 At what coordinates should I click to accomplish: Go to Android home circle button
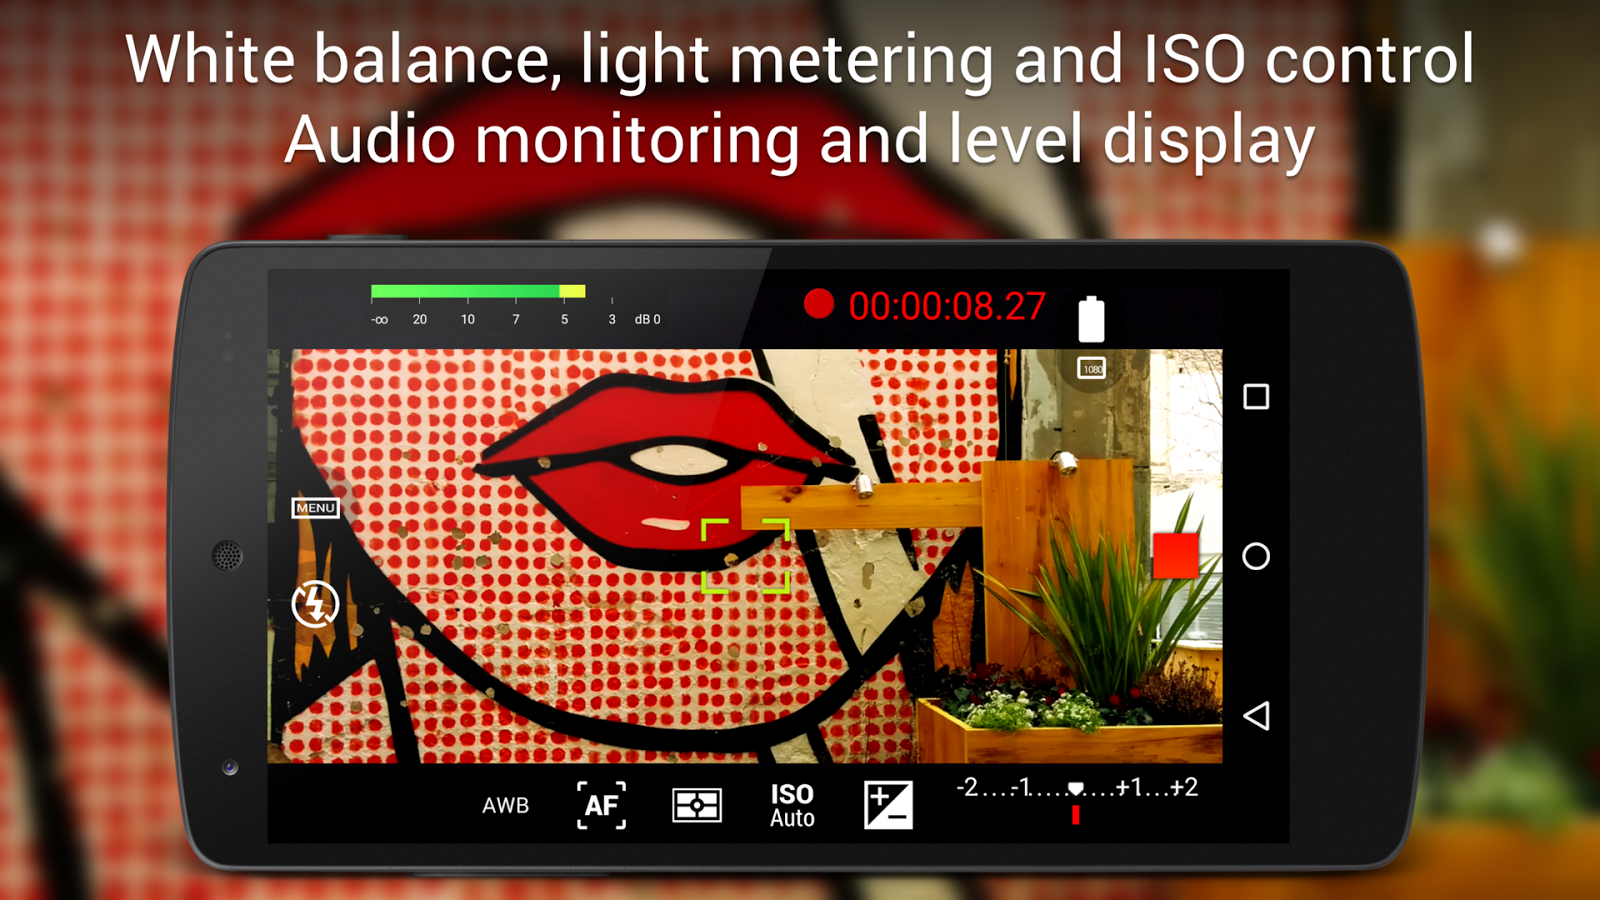1256,556
